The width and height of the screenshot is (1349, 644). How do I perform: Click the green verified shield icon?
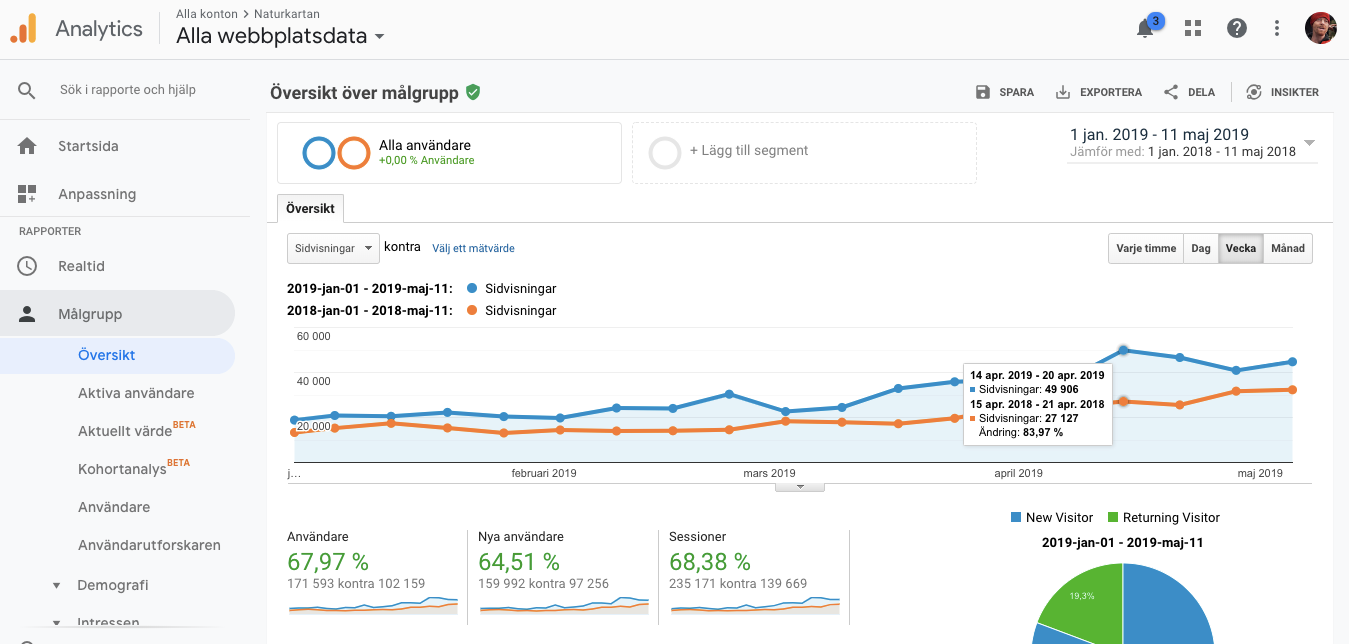click(473, 92)
